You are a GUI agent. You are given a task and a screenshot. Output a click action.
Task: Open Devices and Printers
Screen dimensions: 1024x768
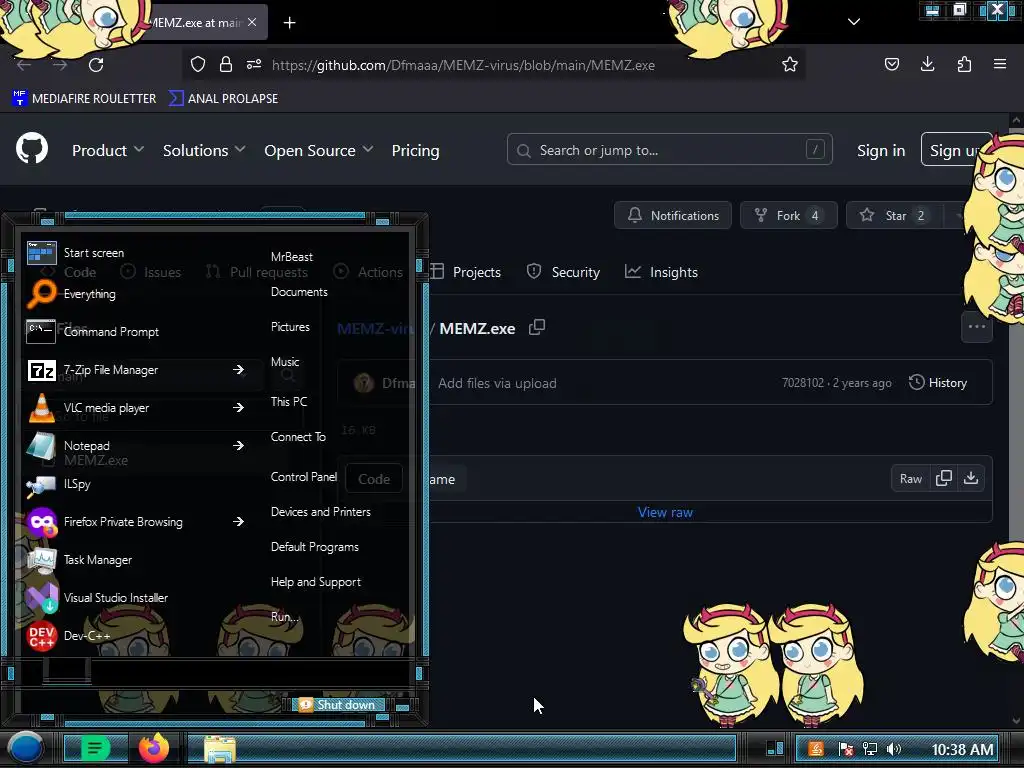pyautogui.click(x=321, y=512)
